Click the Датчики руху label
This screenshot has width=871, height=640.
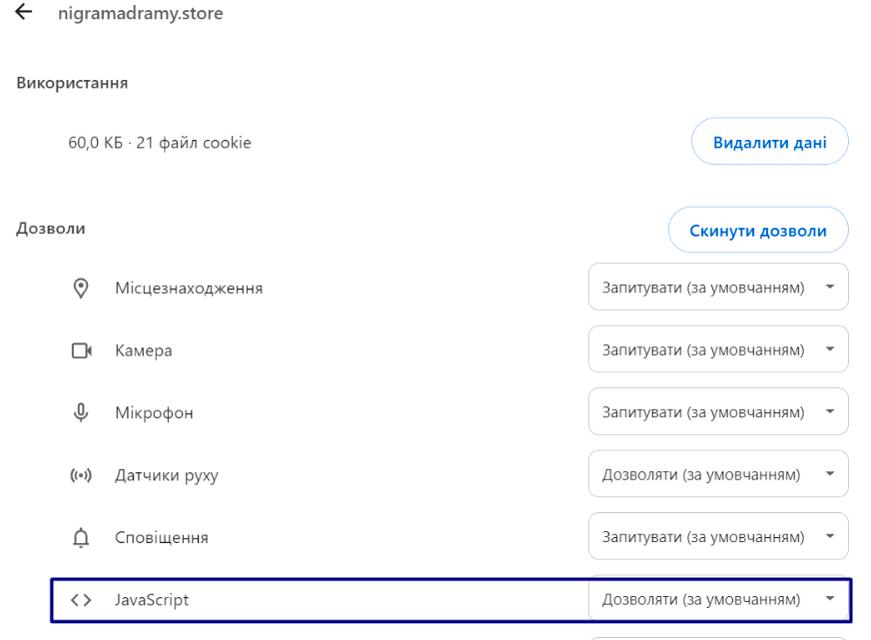click(167, 476)
